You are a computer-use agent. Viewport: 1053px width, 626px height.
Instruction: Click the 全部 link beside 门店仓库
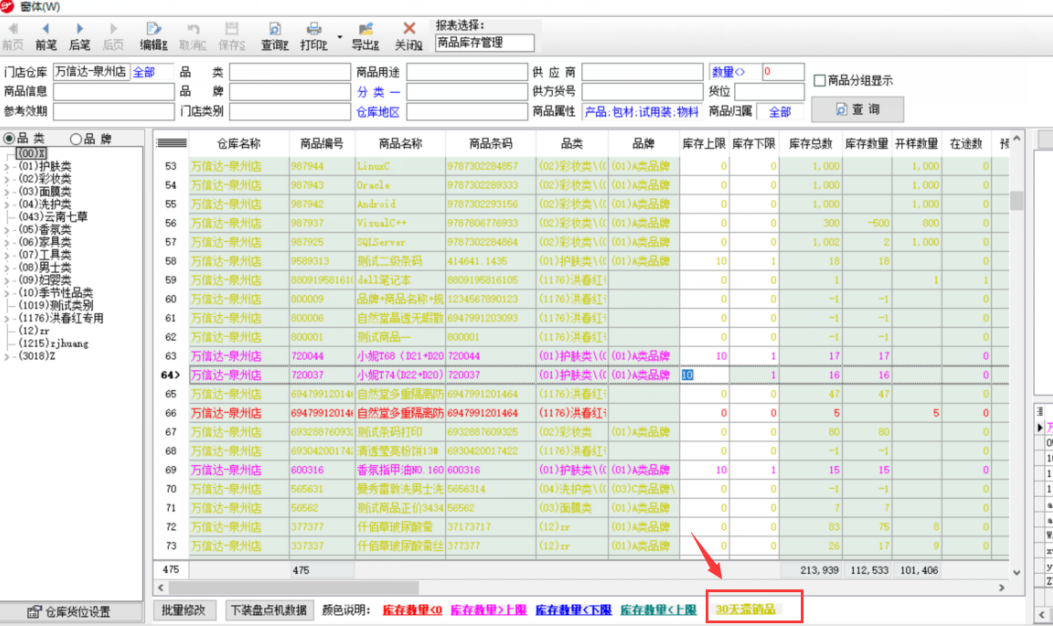click(x=144, y=72)
